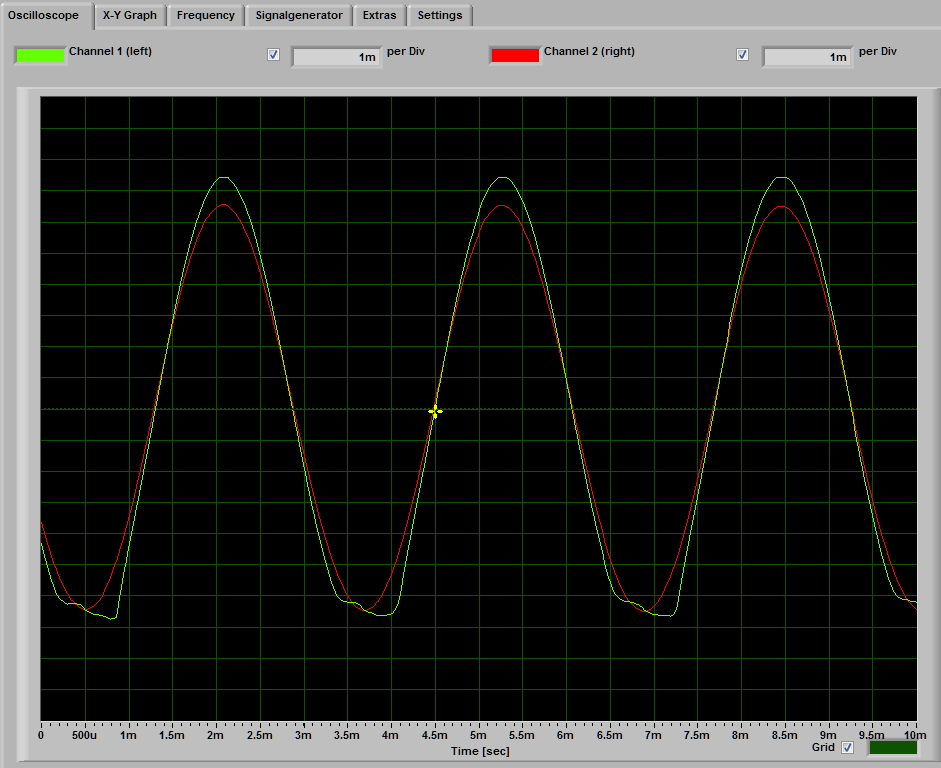This screenshot has height=768, width=941.
Task: Open the X-Y Graph tab
Action: pos(130,16)
